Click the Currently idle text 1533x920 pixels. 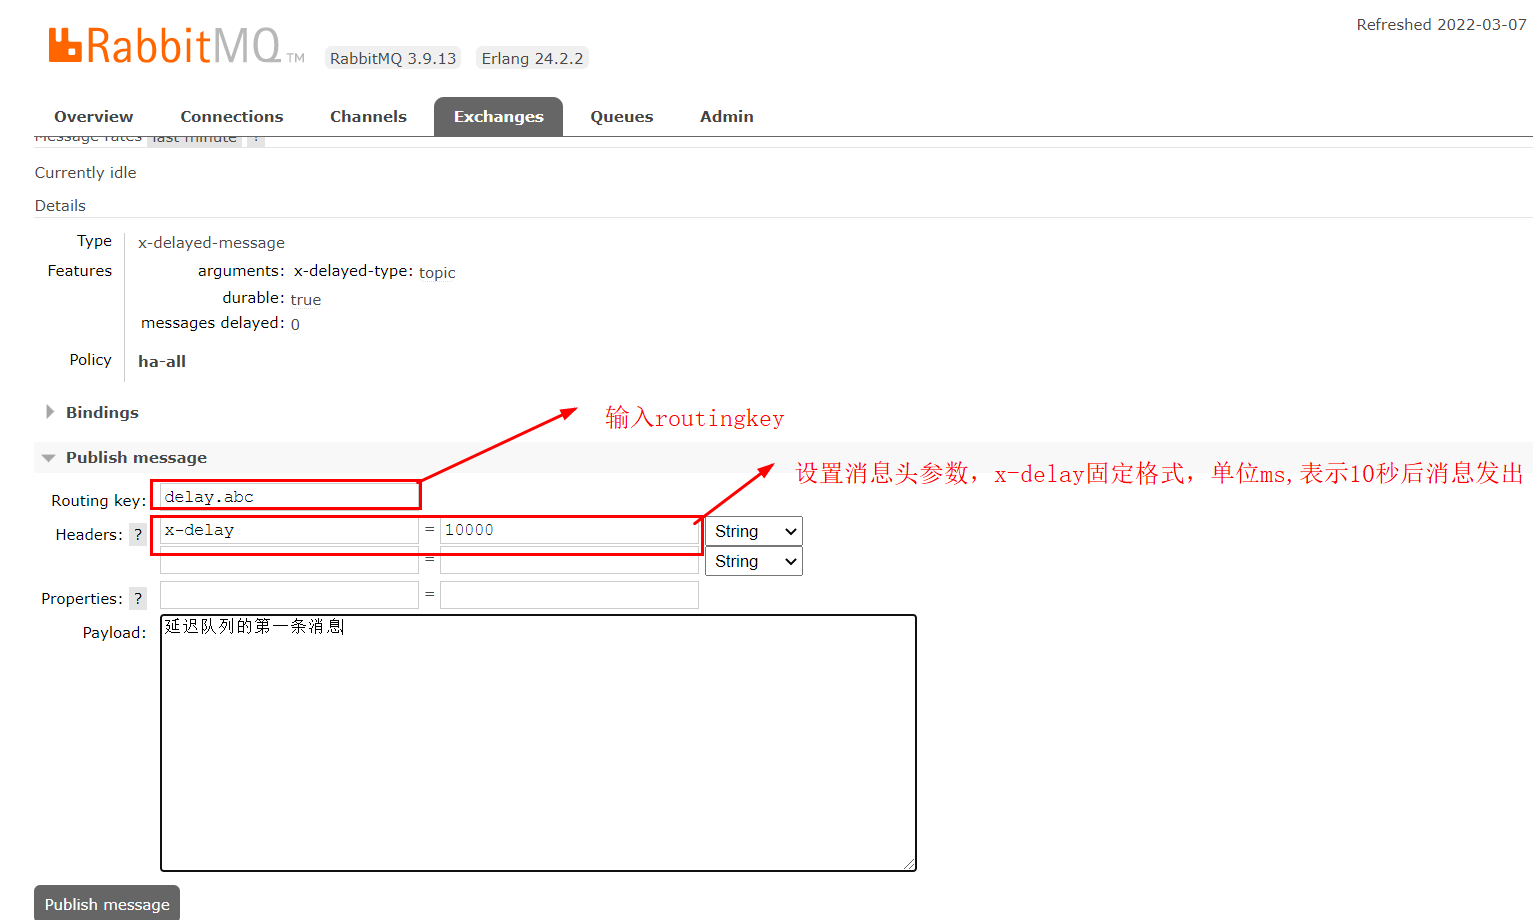pos(86,172)
